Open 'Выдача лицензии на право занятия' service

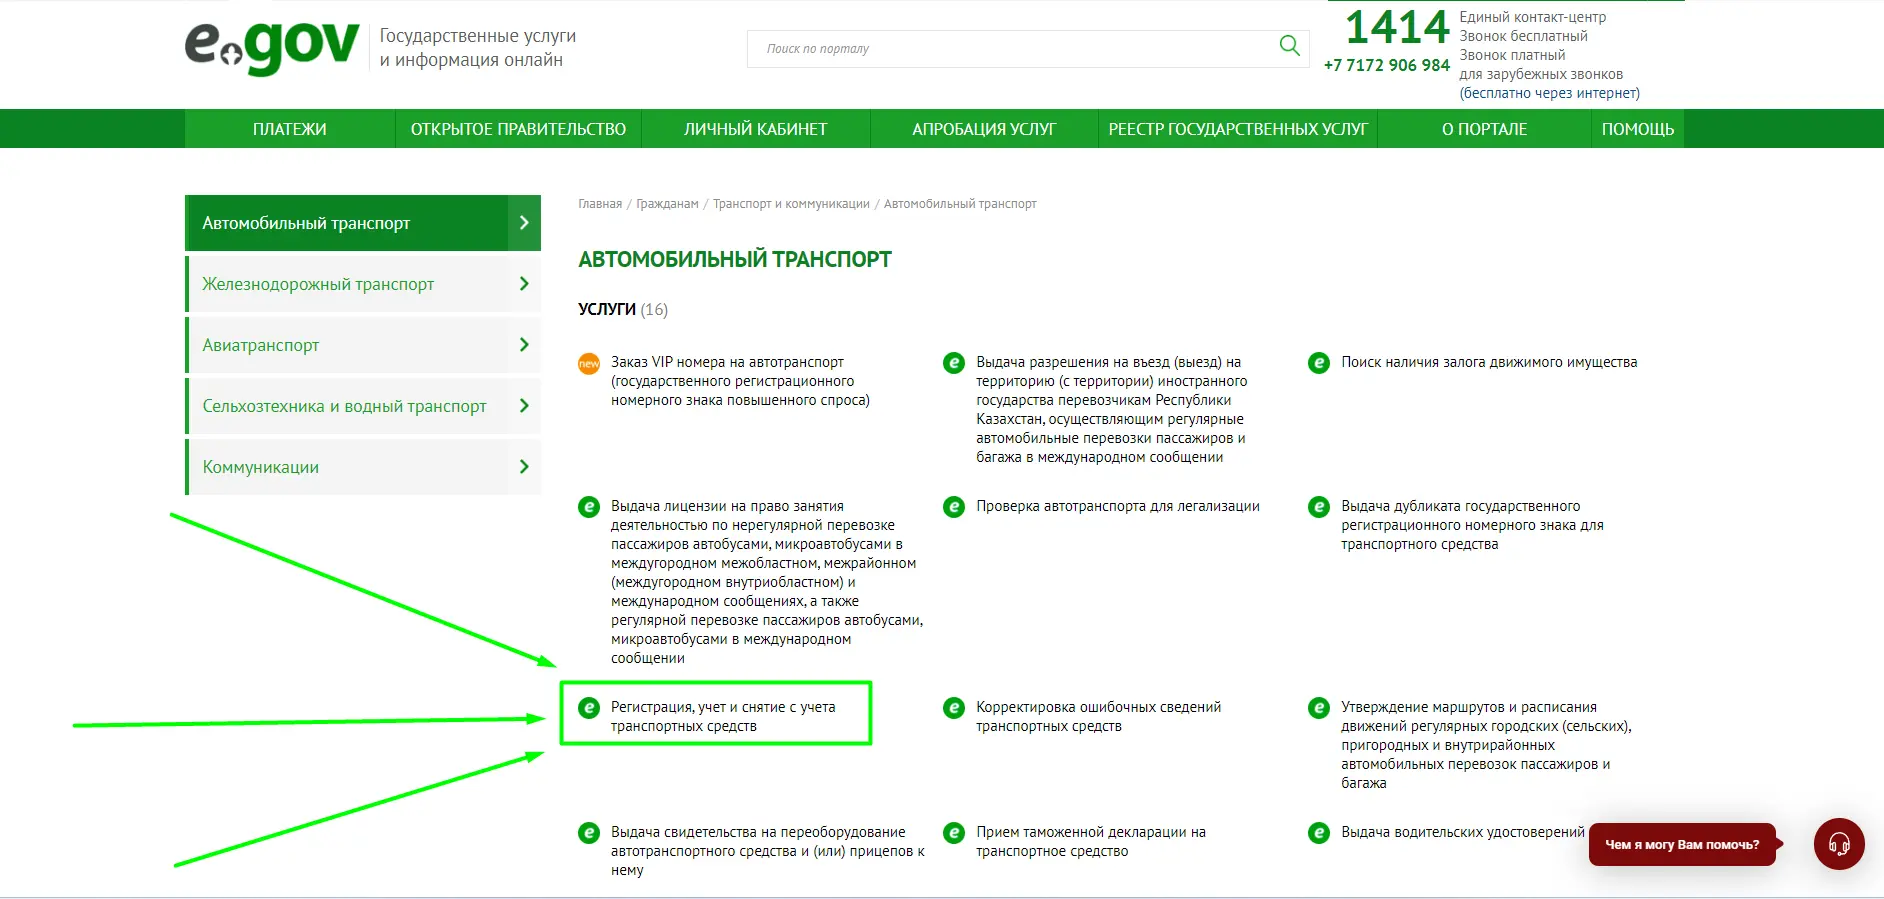(767, 582)
